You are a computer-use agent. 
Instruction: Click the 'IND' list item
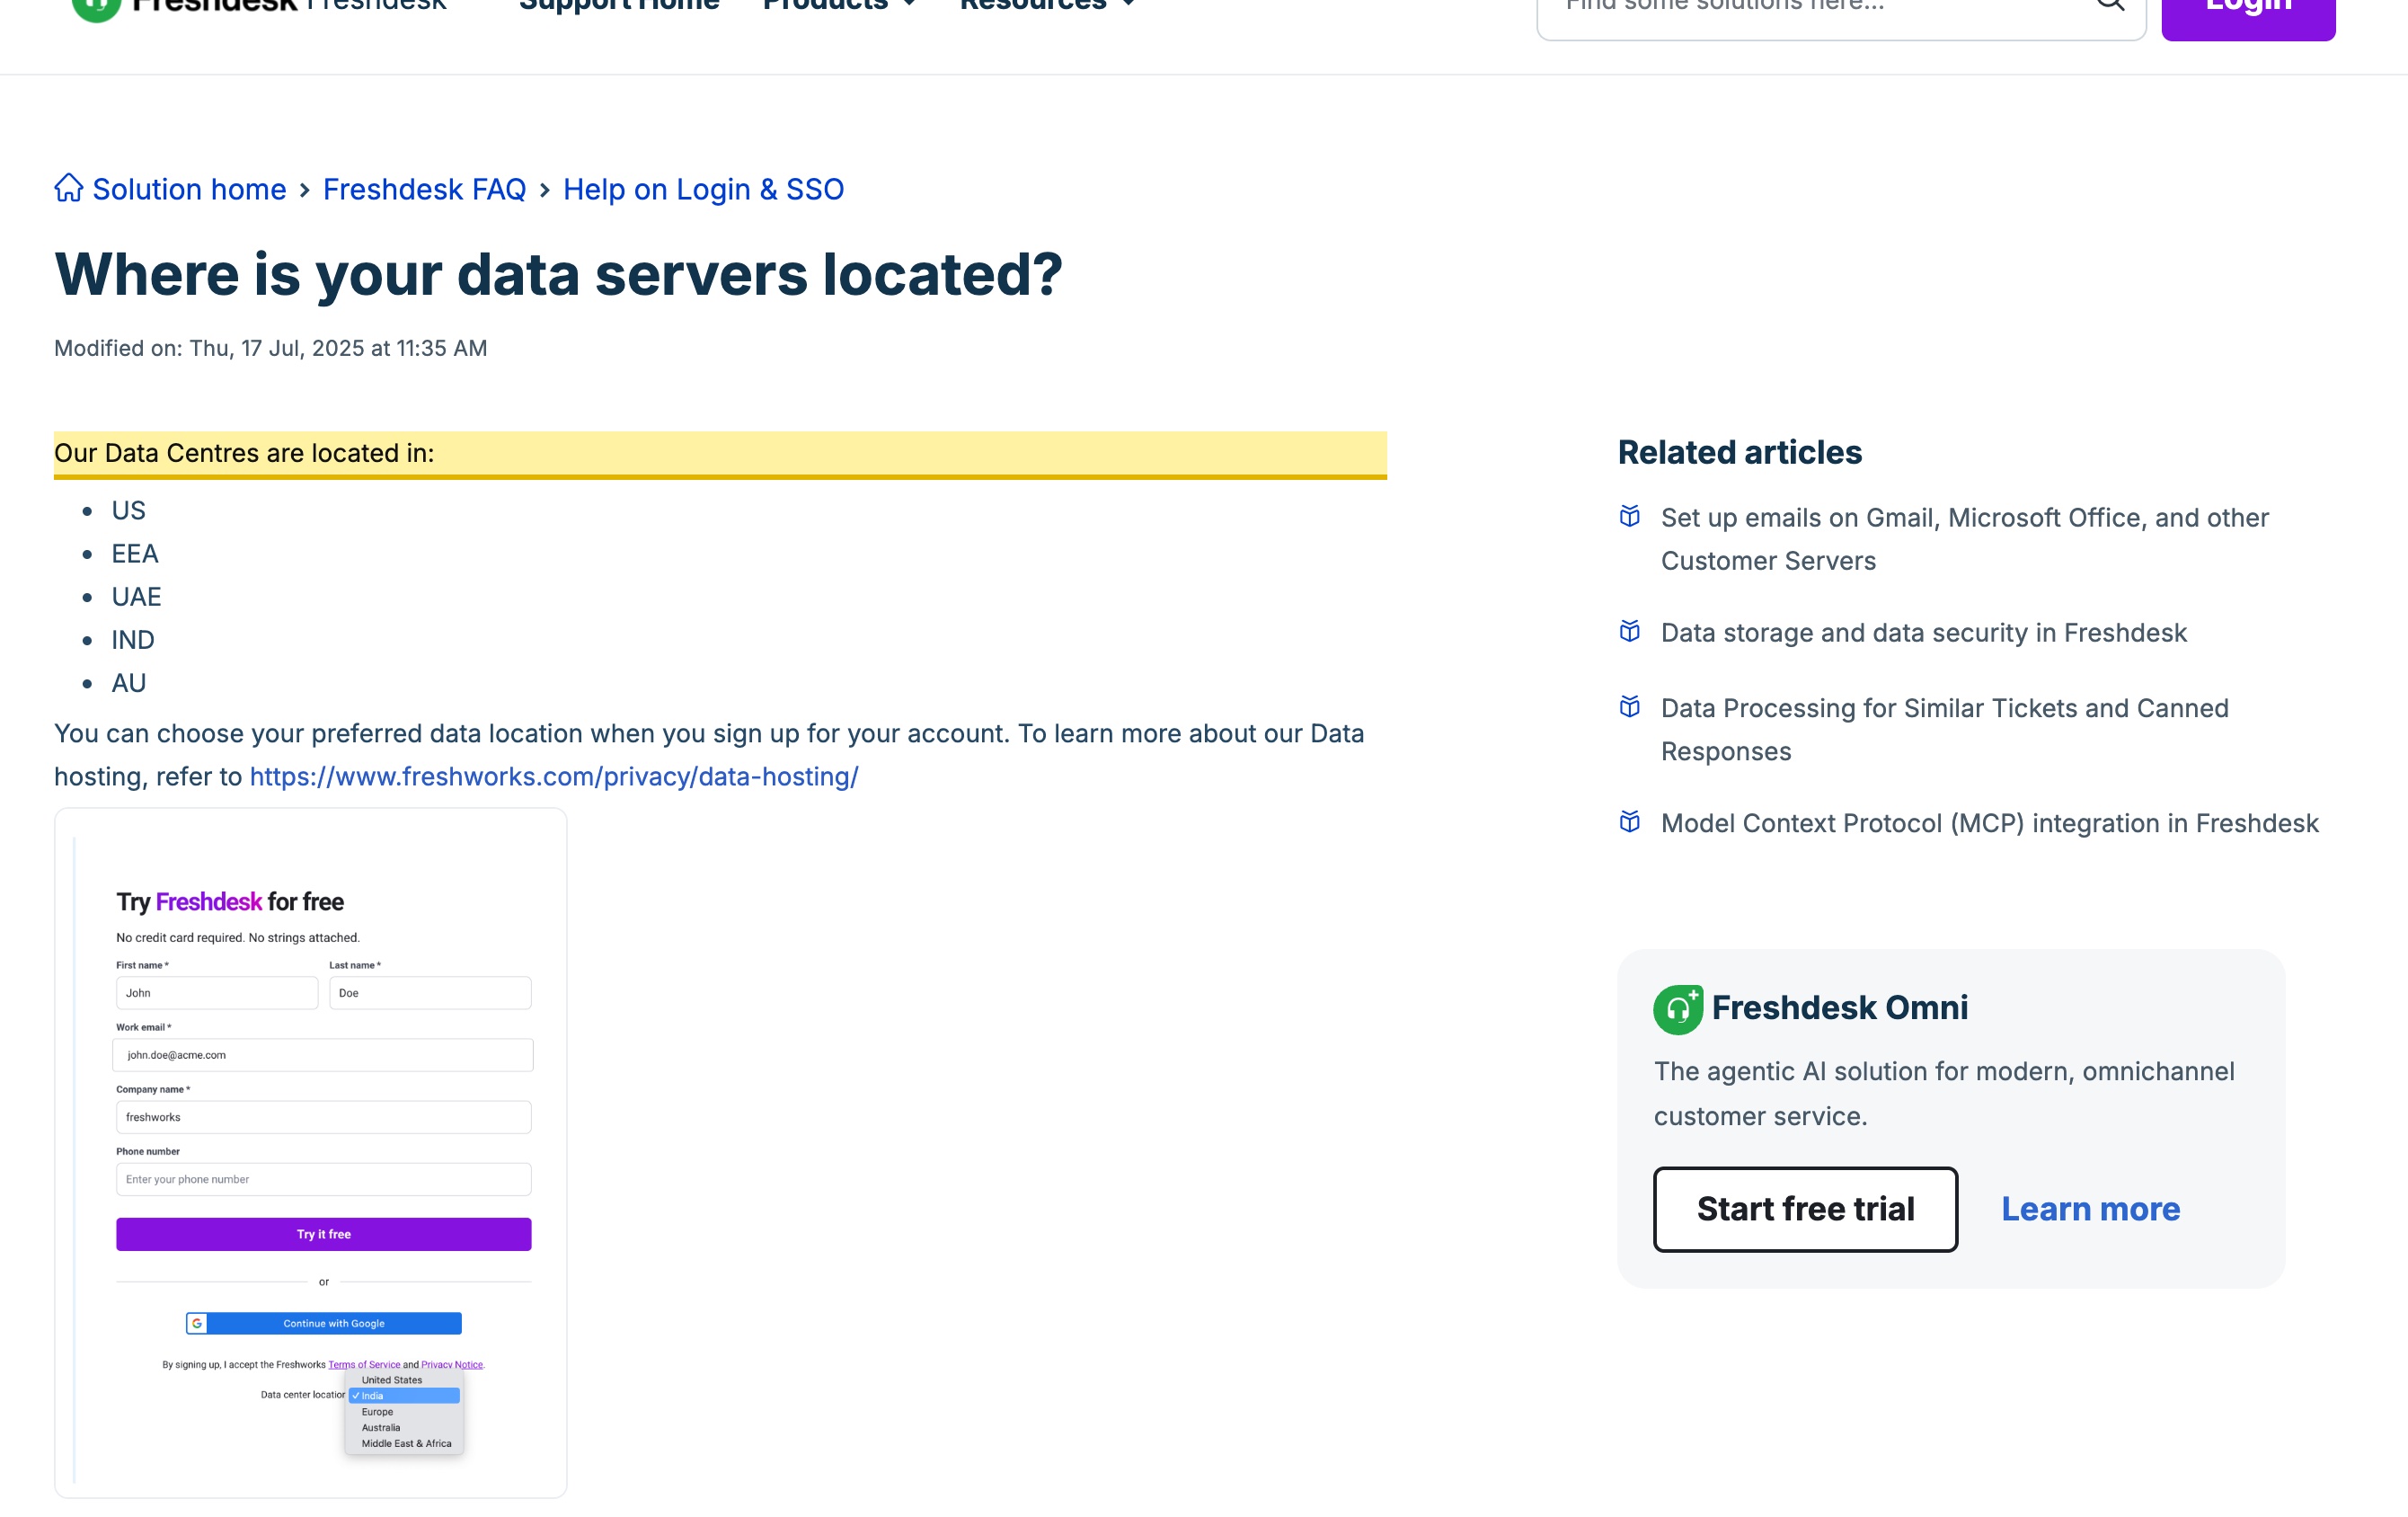pyautogui.click(x=133, y=639)
